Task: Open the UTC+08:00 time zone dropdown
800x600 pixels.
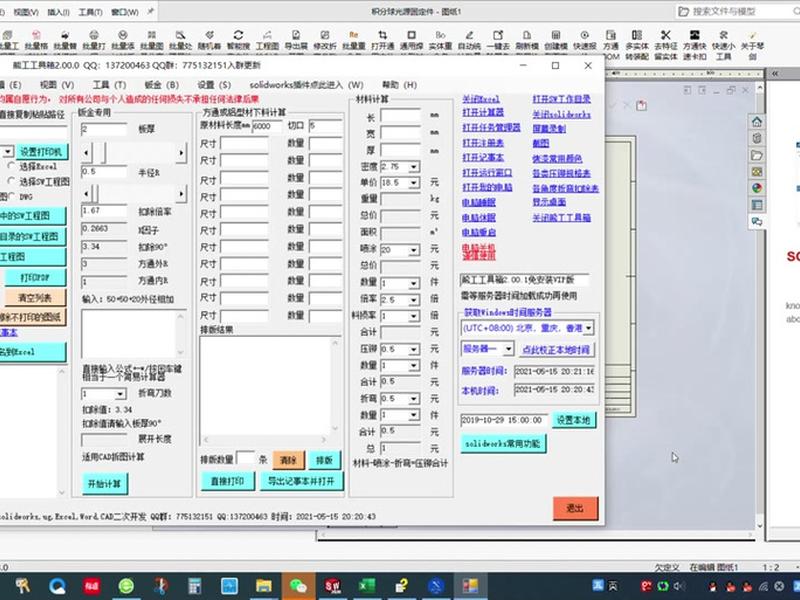Action: (x=588, y=328)
